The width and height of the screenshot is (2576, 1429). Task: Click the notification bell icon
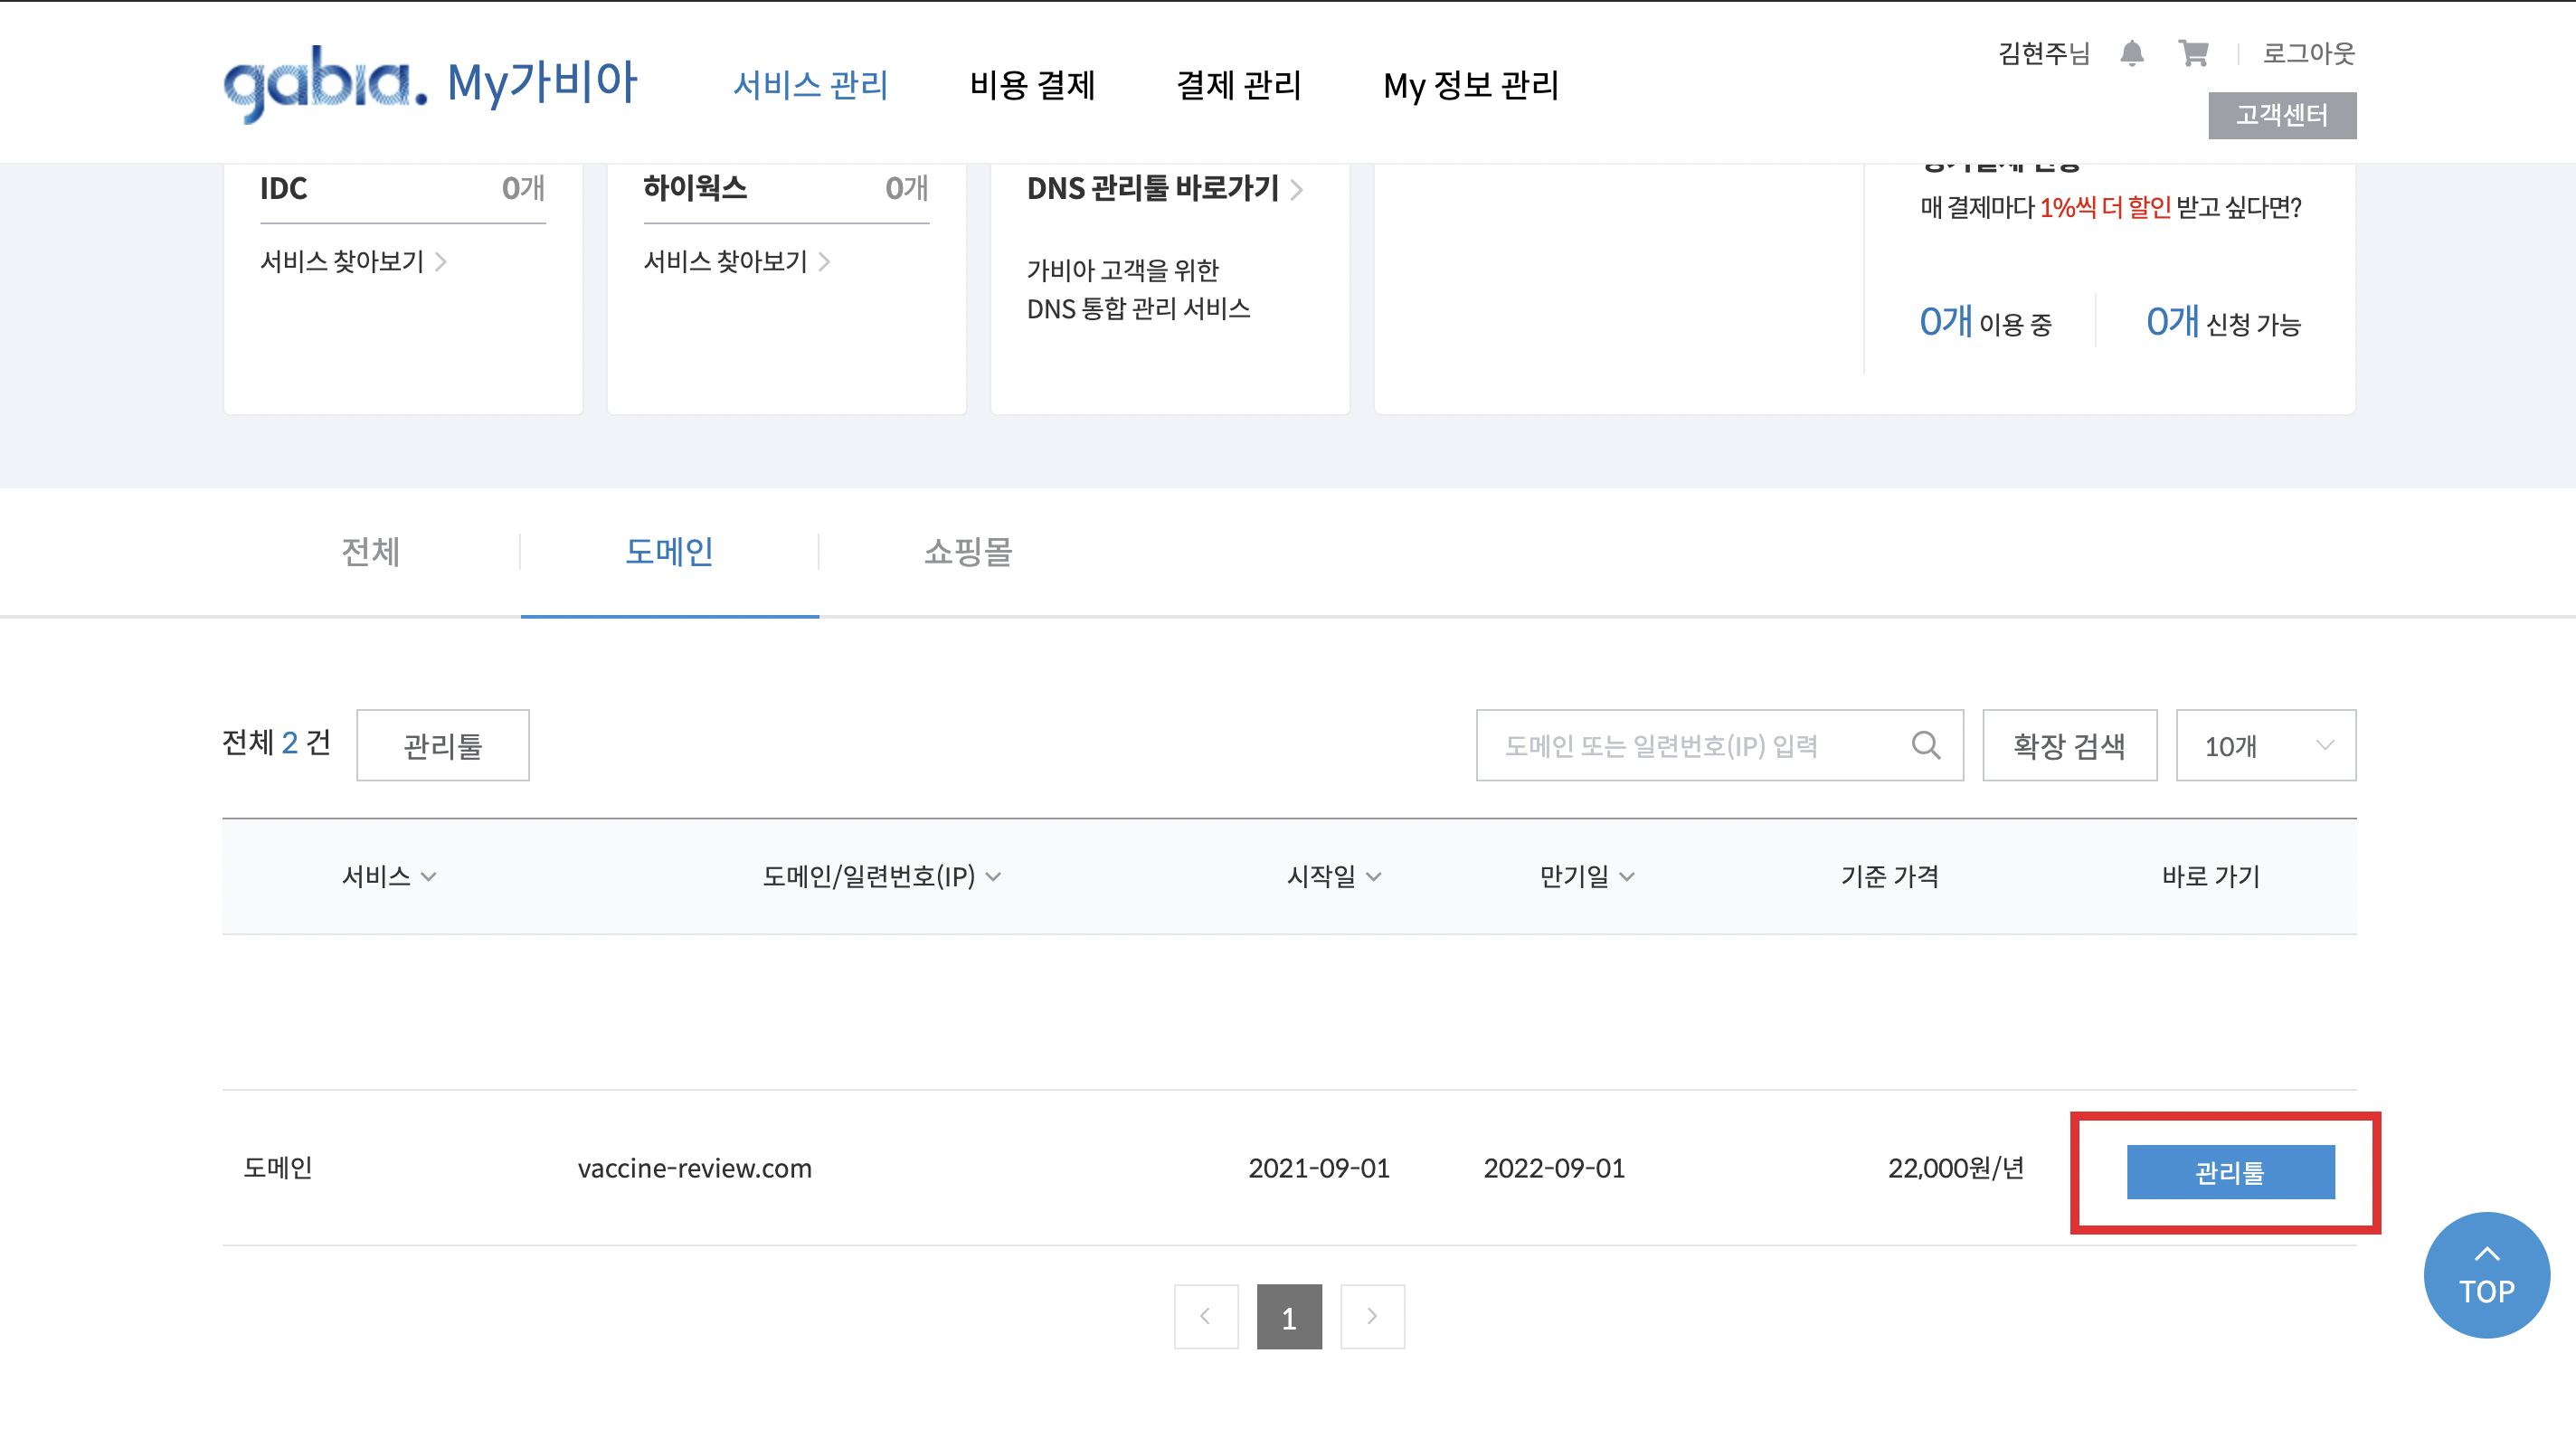(x=2131, y=54)
